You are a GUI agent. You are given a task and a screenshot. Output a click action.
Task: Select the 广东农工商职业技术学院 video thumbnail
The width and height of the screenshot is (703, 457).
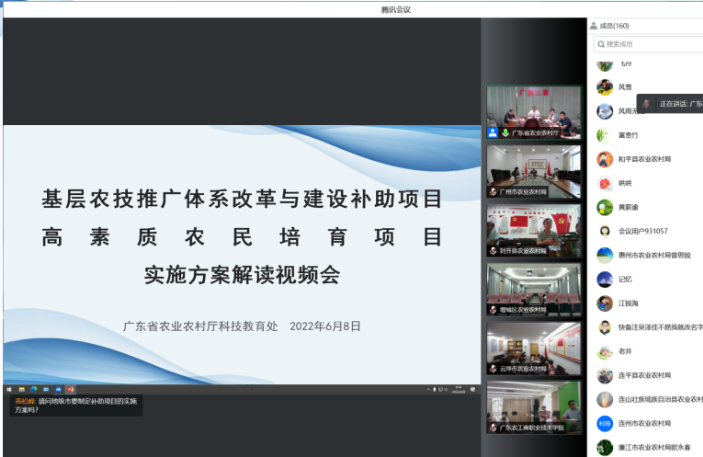(x=533, y=408)
